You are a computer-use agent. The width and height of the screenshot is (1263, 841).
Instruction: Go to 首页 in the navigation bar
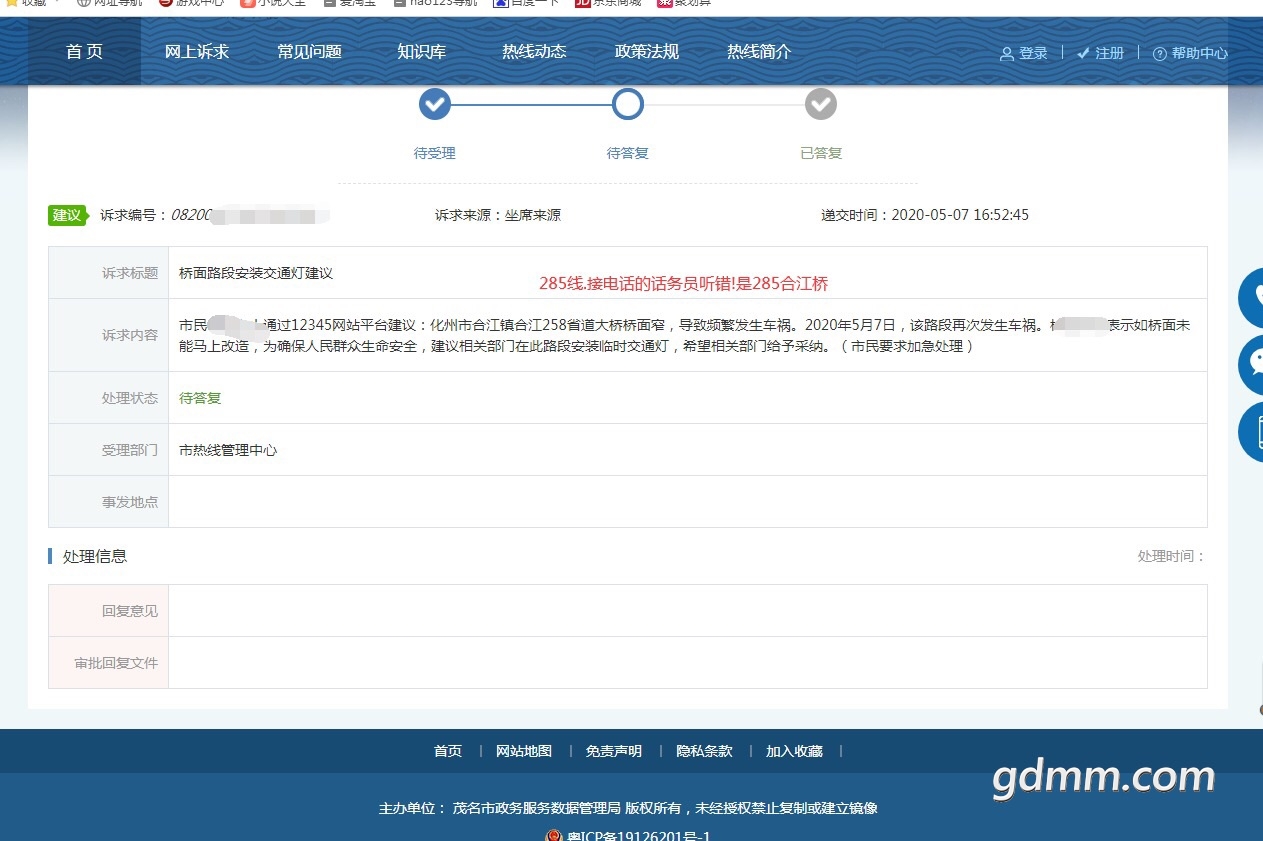(84, 52)
